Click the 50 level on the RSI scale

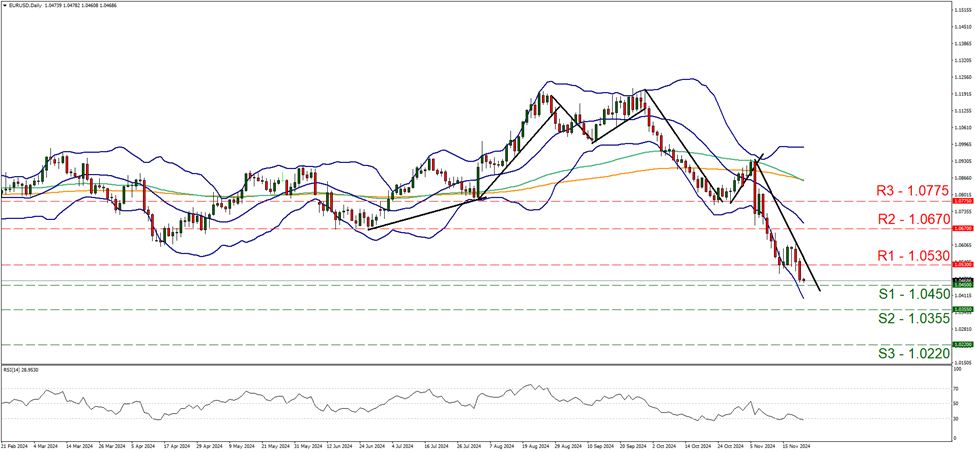[x=956, y=404]
